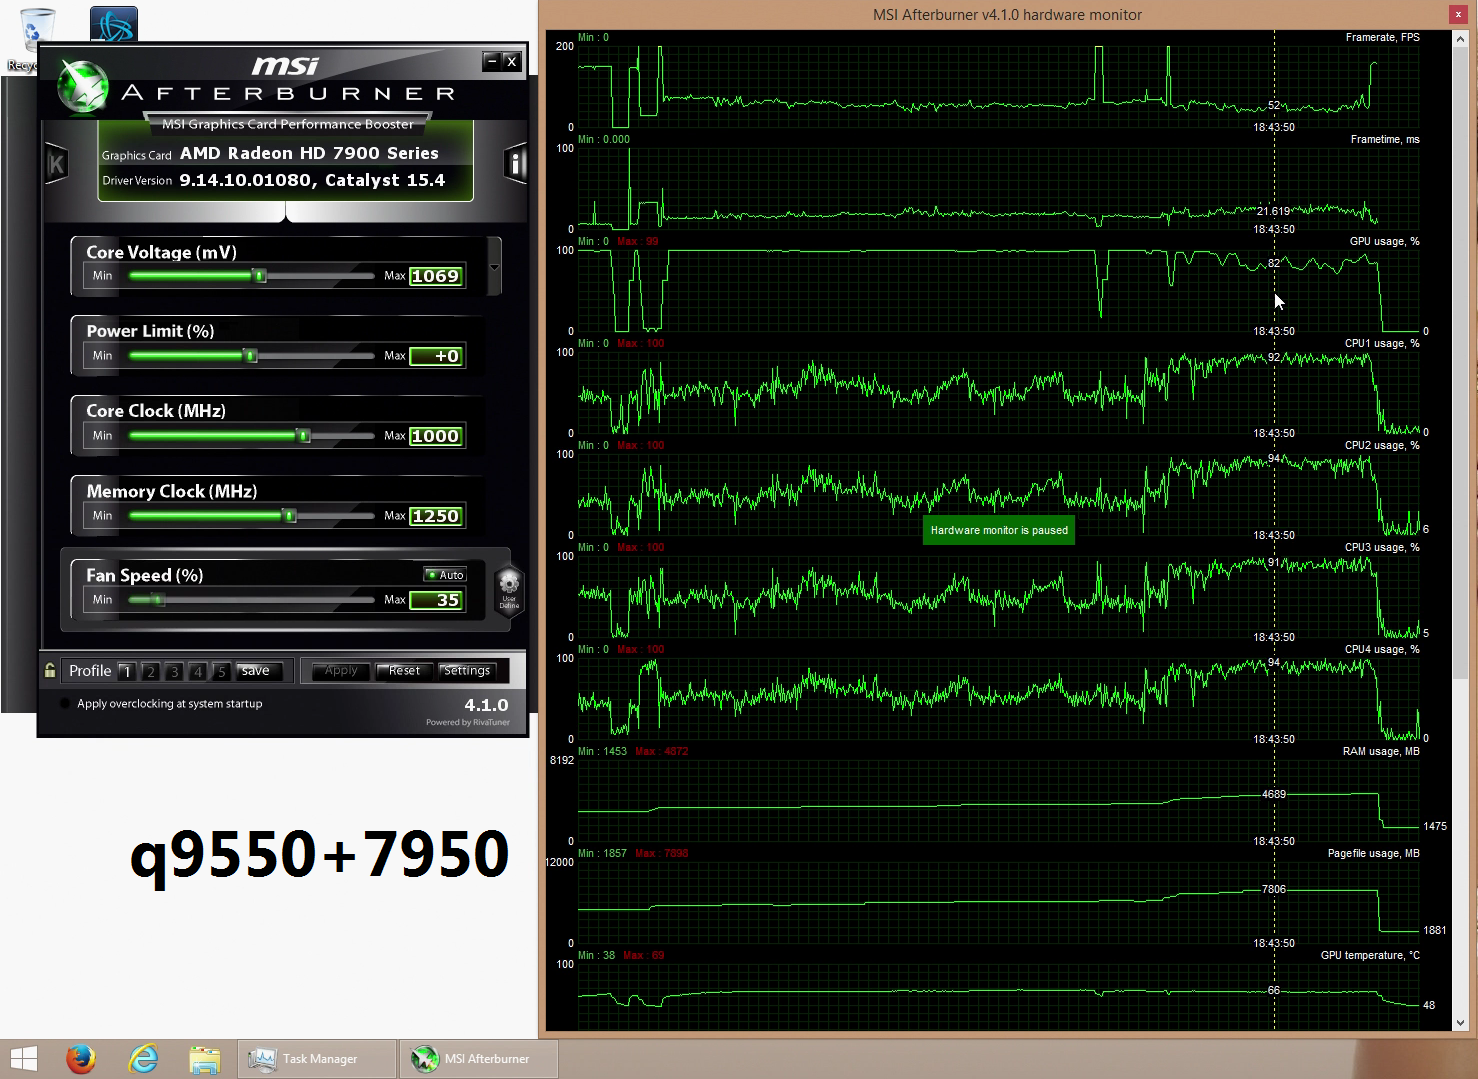This screenshot has height=1079, width=1478.
Task: Click the Fan Speed value field 35
Action: pos(436,600)
